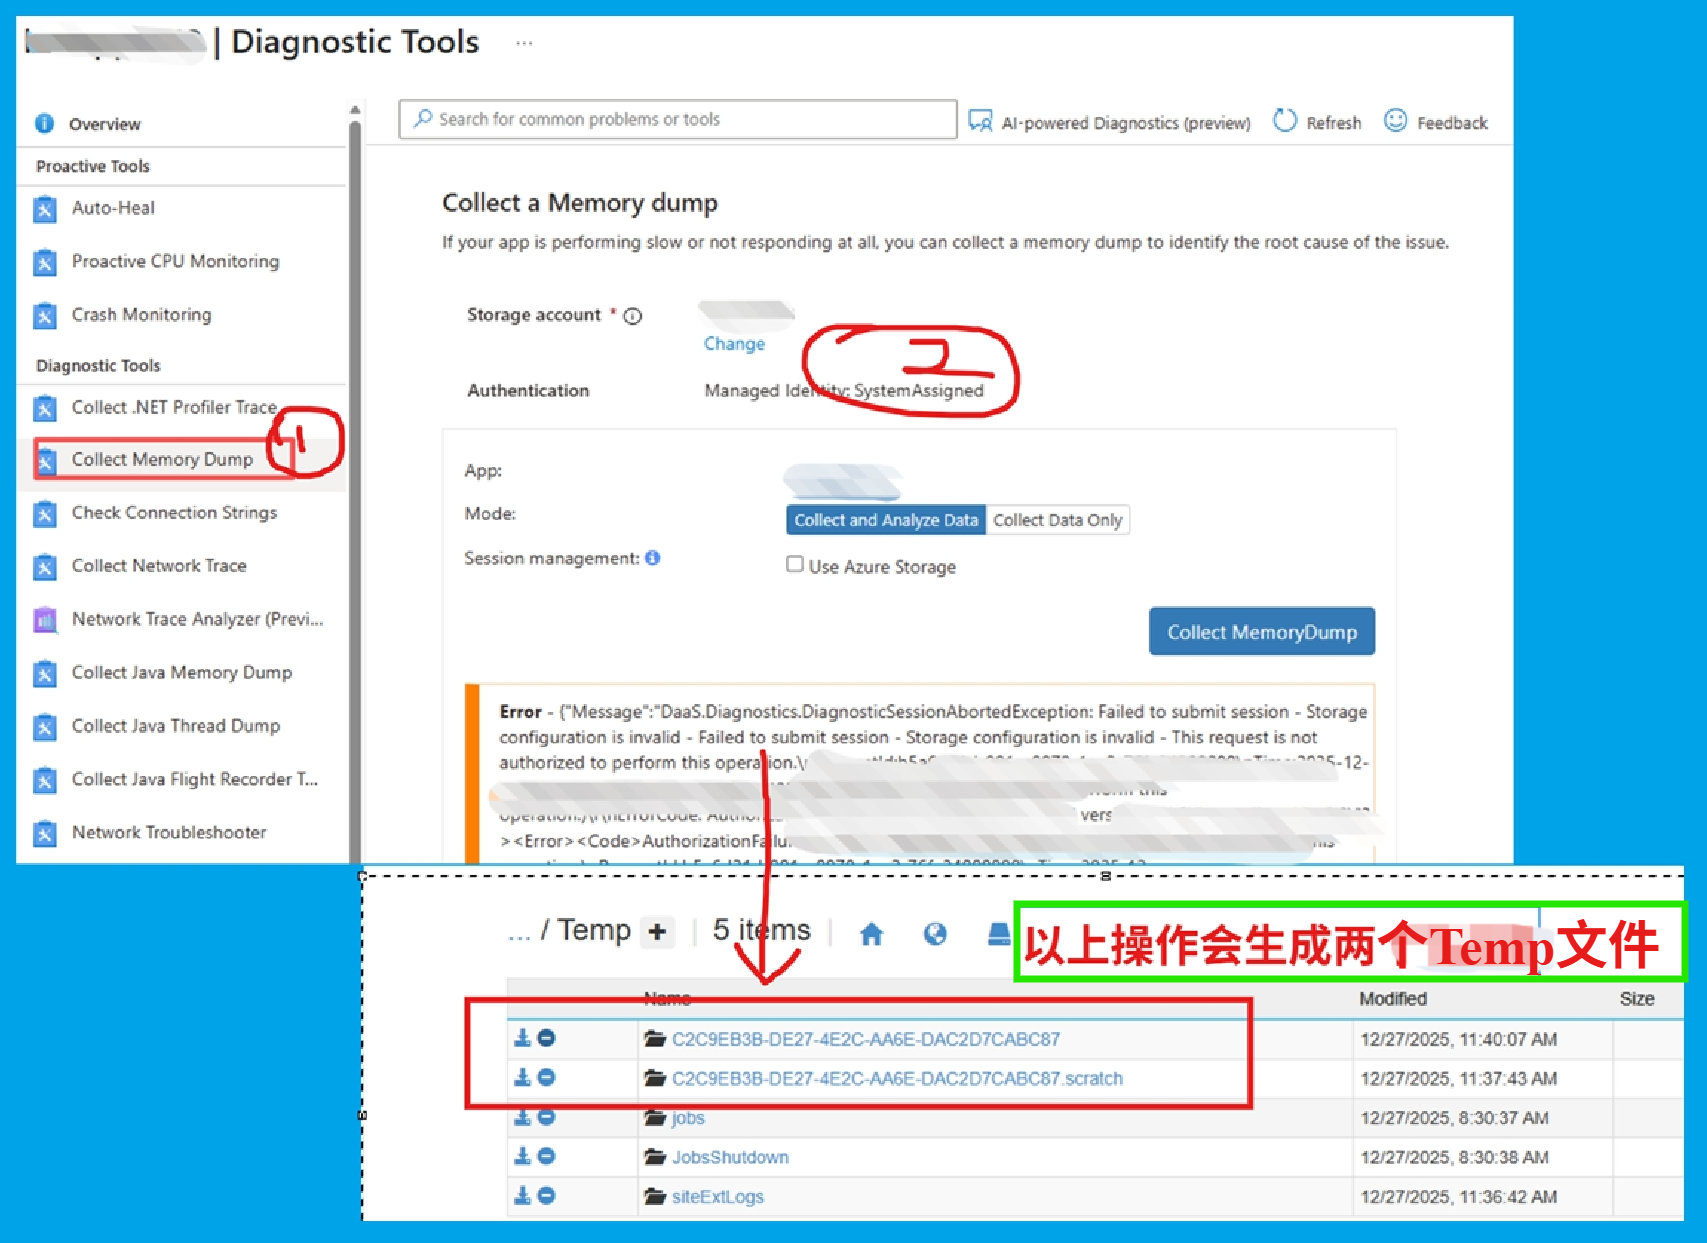1707x1243 pixels.
Task: Click the plus button in the Temp breadcrumb
Action: 657,931
